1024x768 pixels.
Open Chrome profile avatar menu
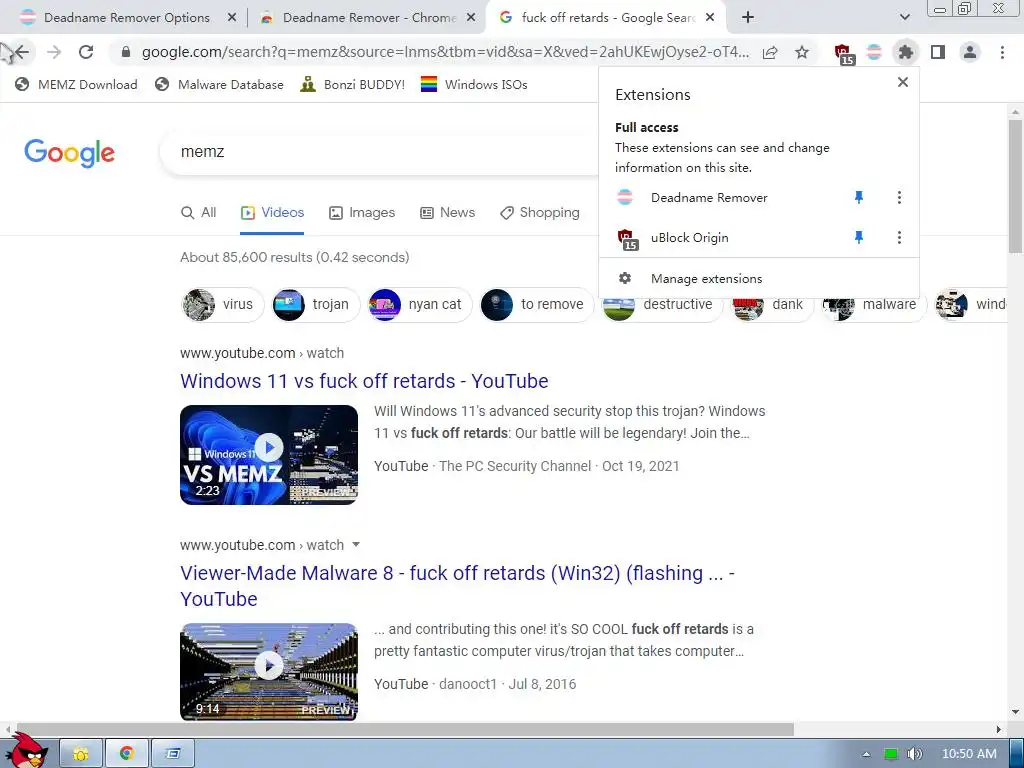970,52
